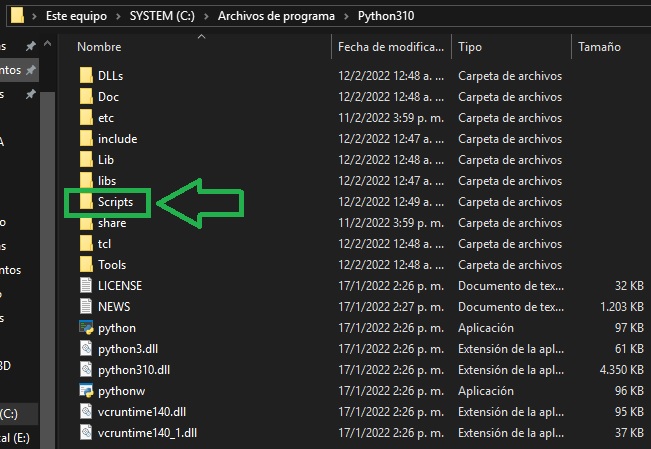Viewport: 651px width, 449px height.
Task: Sort by Nombre column header
Action: [x=99, y=47]
